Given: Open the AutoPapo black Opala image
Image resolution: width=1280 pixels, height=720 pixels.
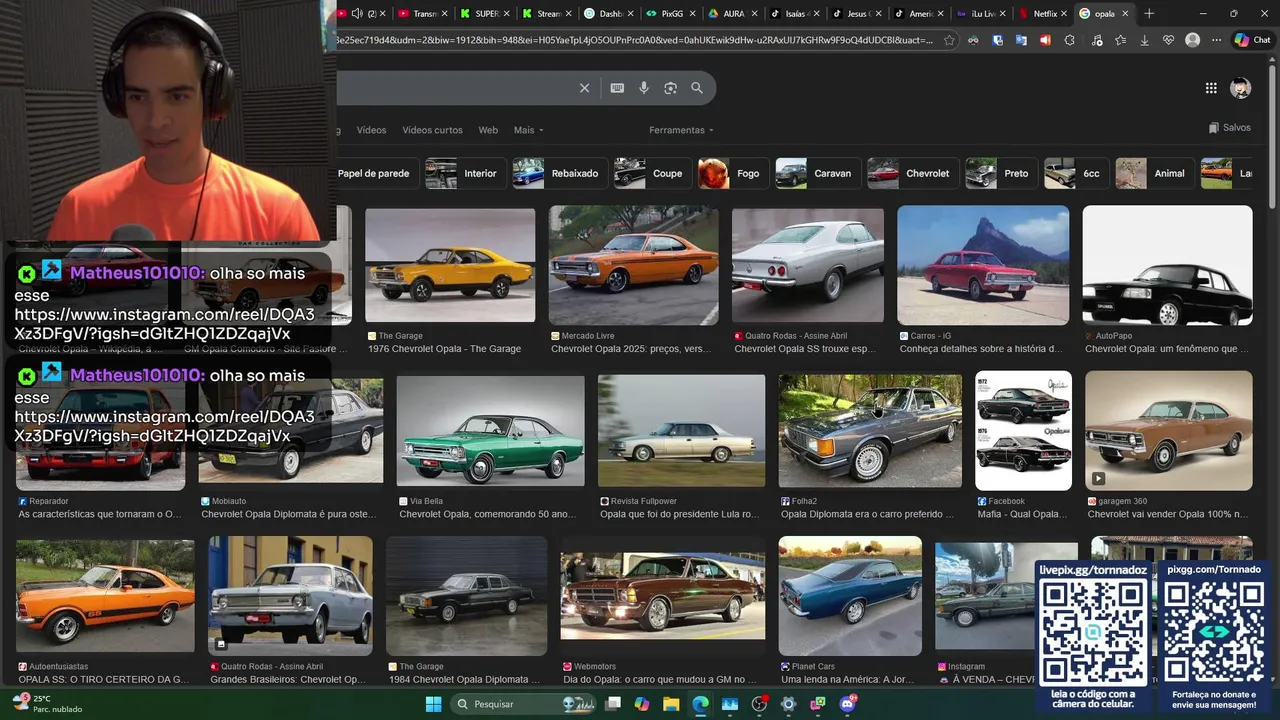Looking at the screenshot, I should click(x=1167, y=265).
